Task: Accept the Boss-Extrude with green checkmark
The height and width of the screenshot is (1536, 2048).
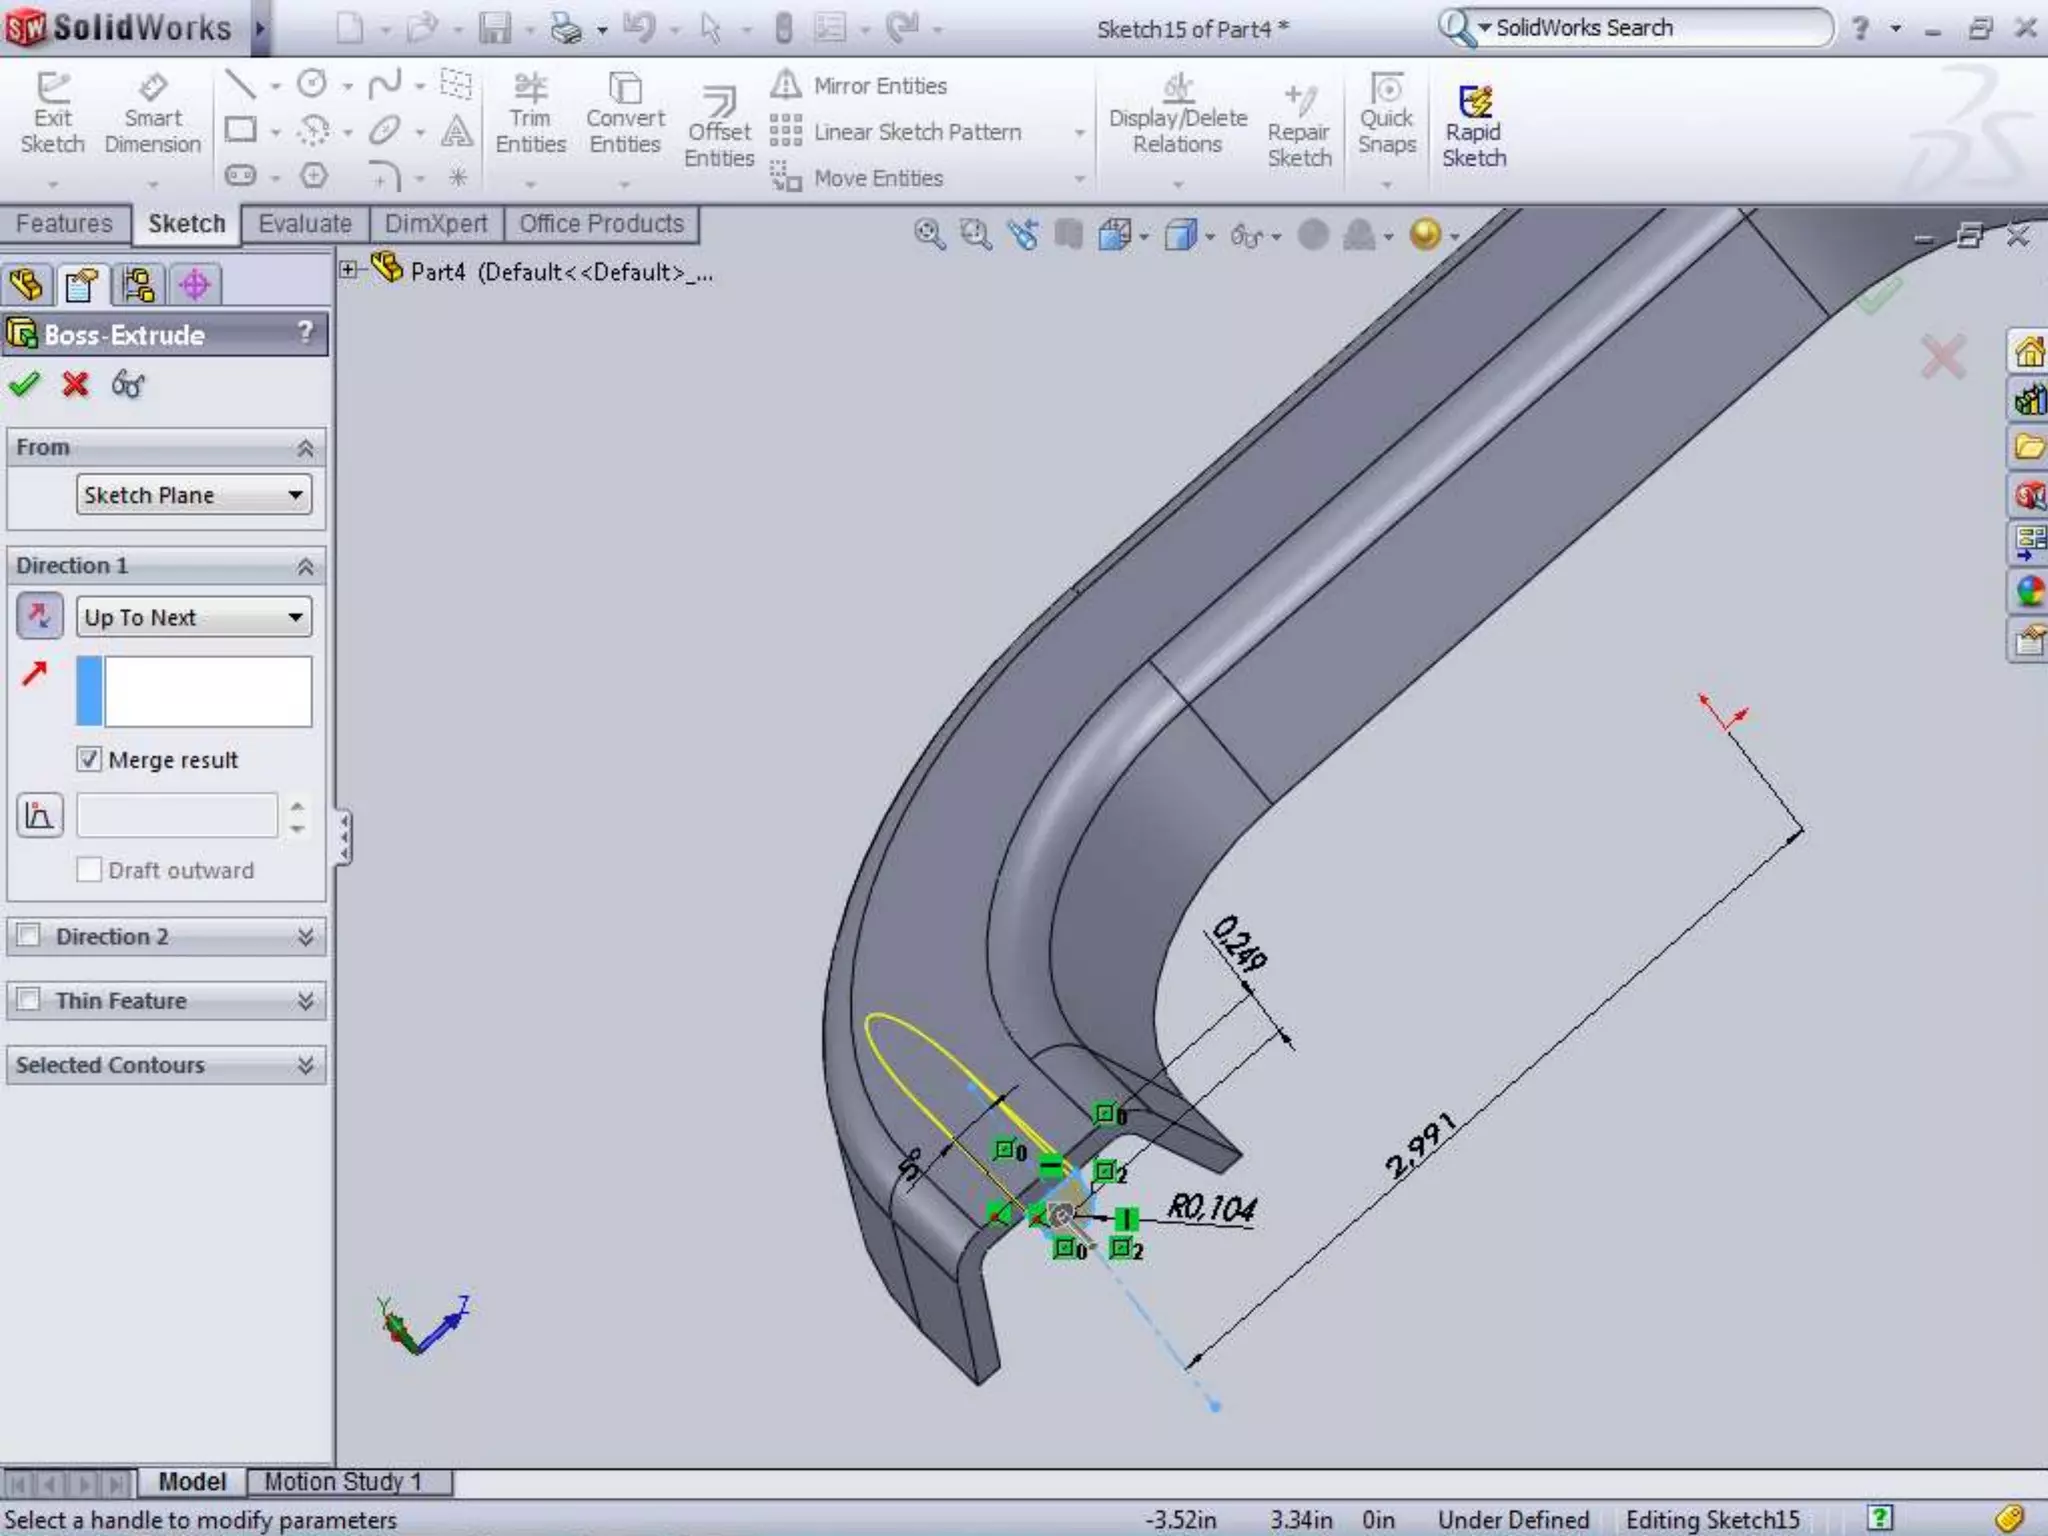Action: [24, 384]
